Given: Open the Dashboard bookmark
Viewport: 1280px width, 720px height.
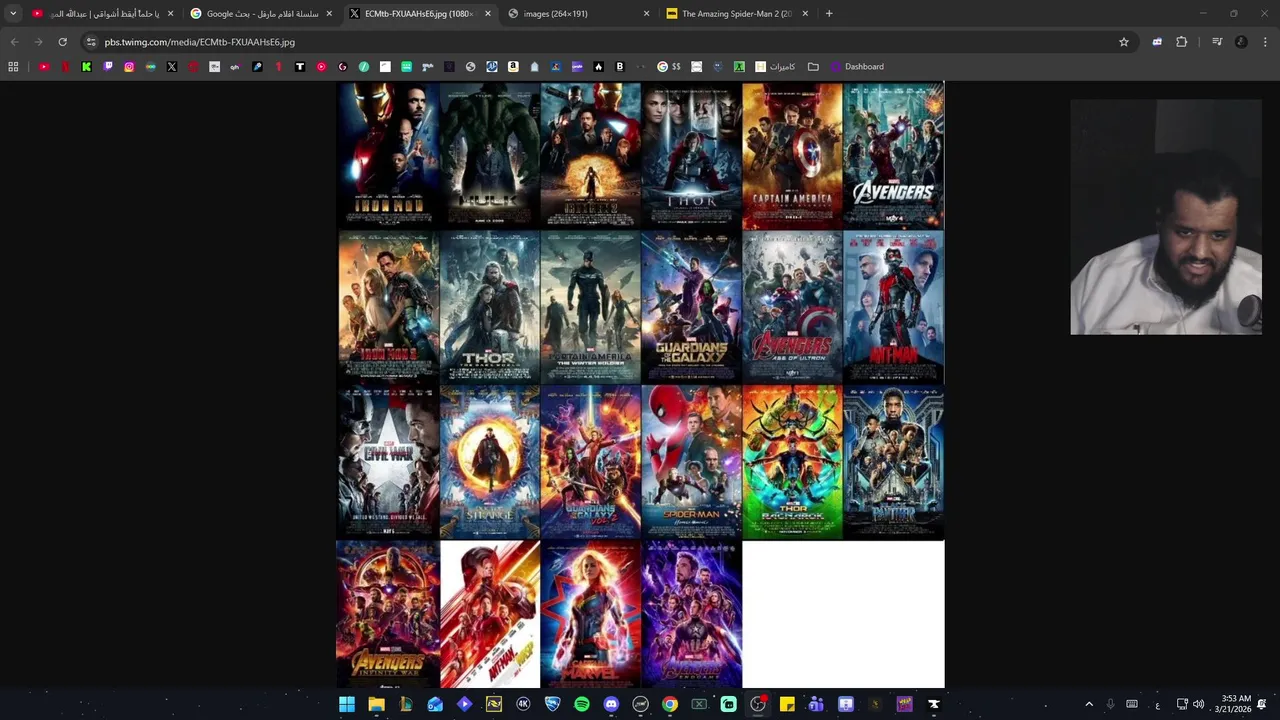Looking at the screenshot, I should (857, 67).
